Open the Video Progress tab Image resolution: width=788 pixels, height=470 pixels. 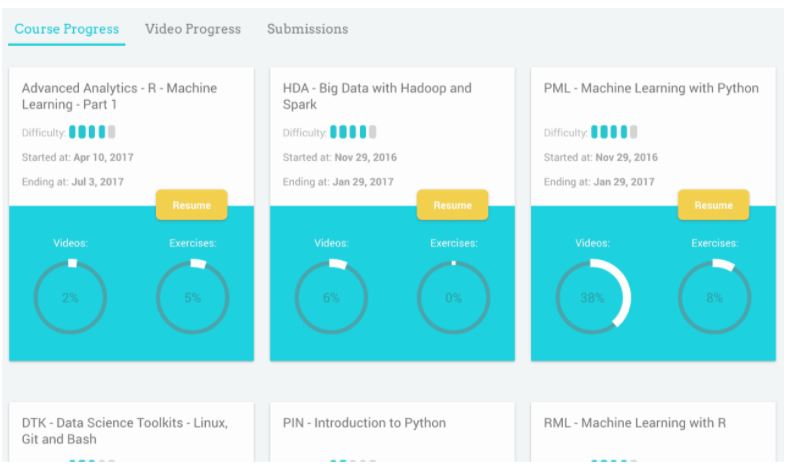click(193, 29)
